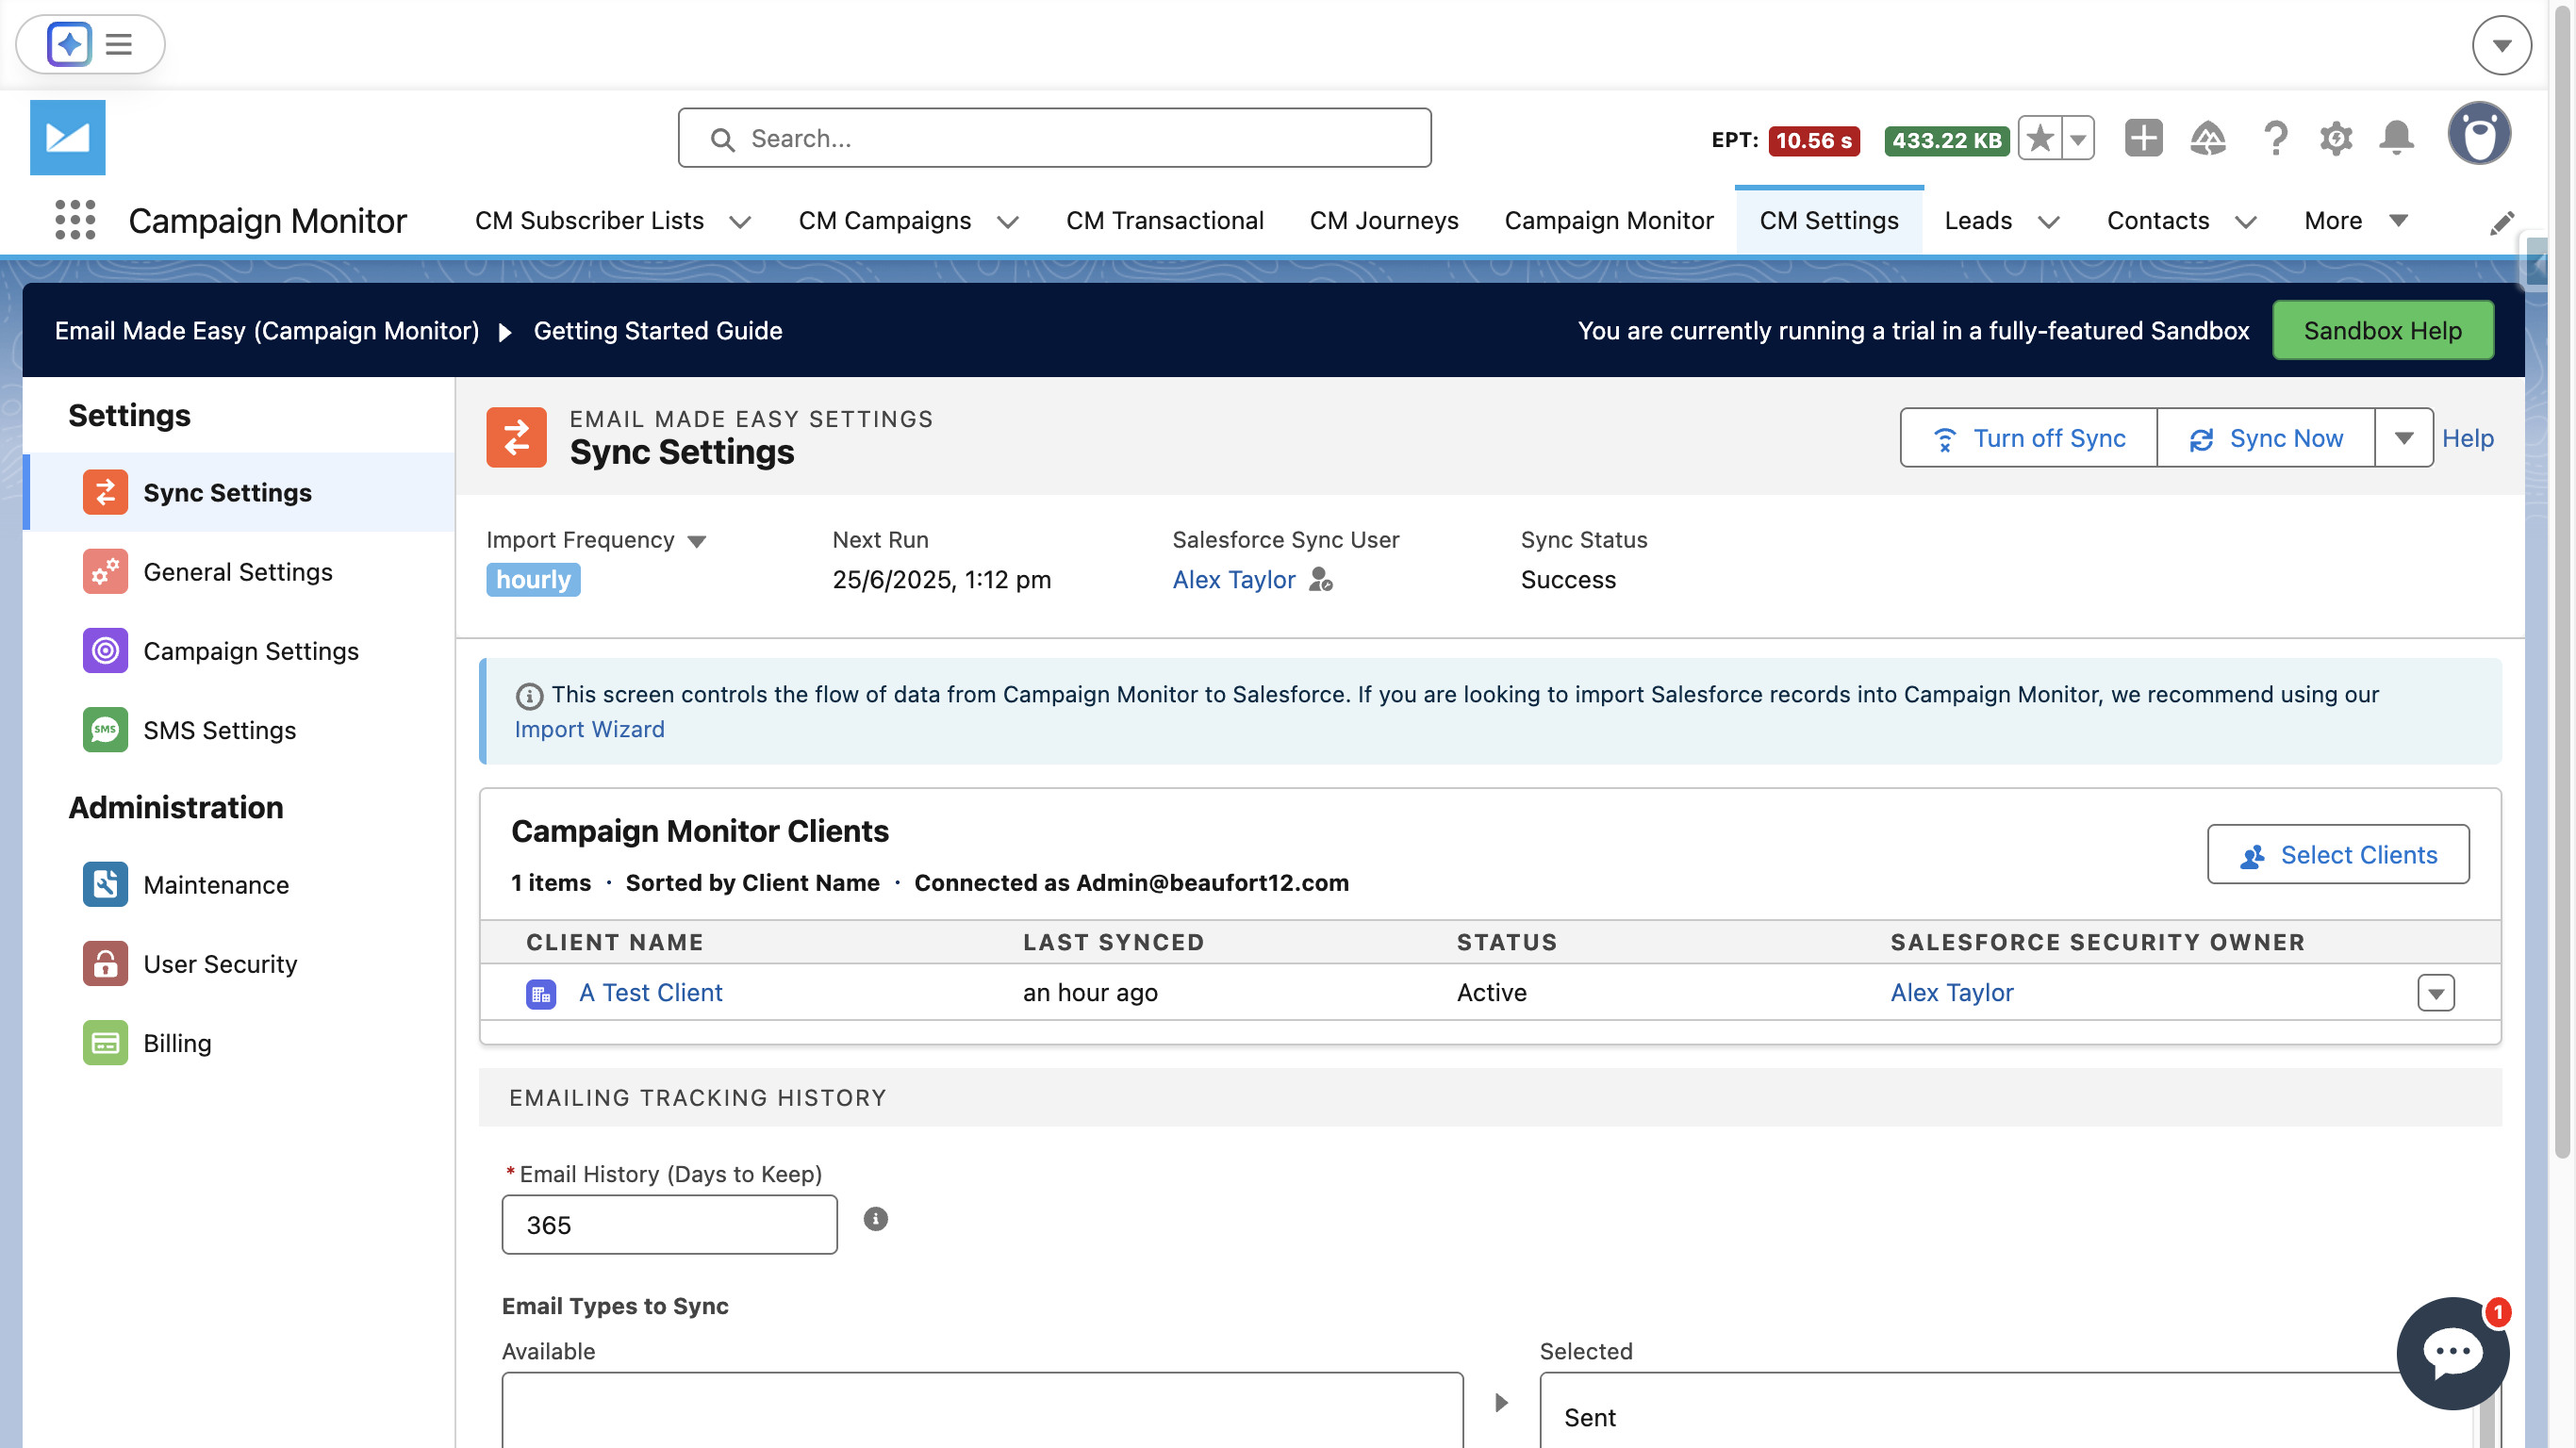Click the Sync Settings header orange icon
Image resolution: width=2576 pixels, height=1448 pixels.
516,437
